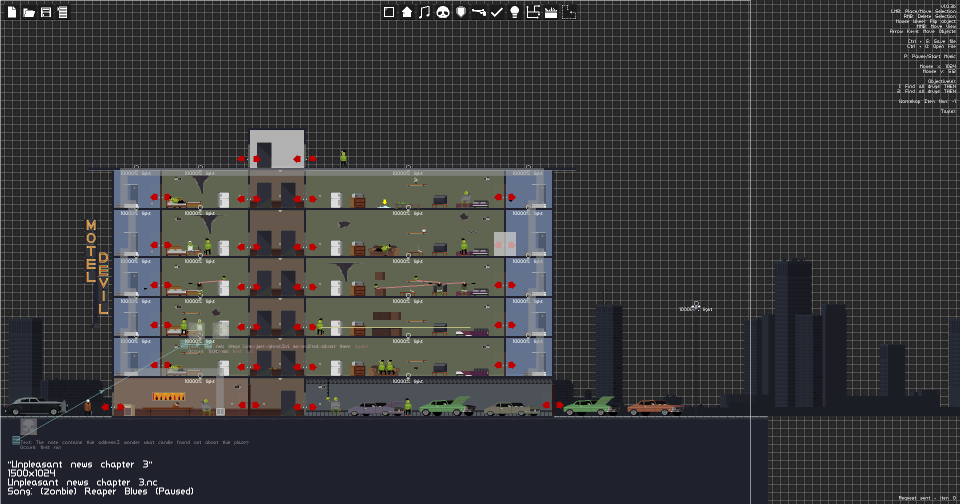Select the green car parked outside the garage
Viewport: 960px width, 504px height.
[590, 405]
